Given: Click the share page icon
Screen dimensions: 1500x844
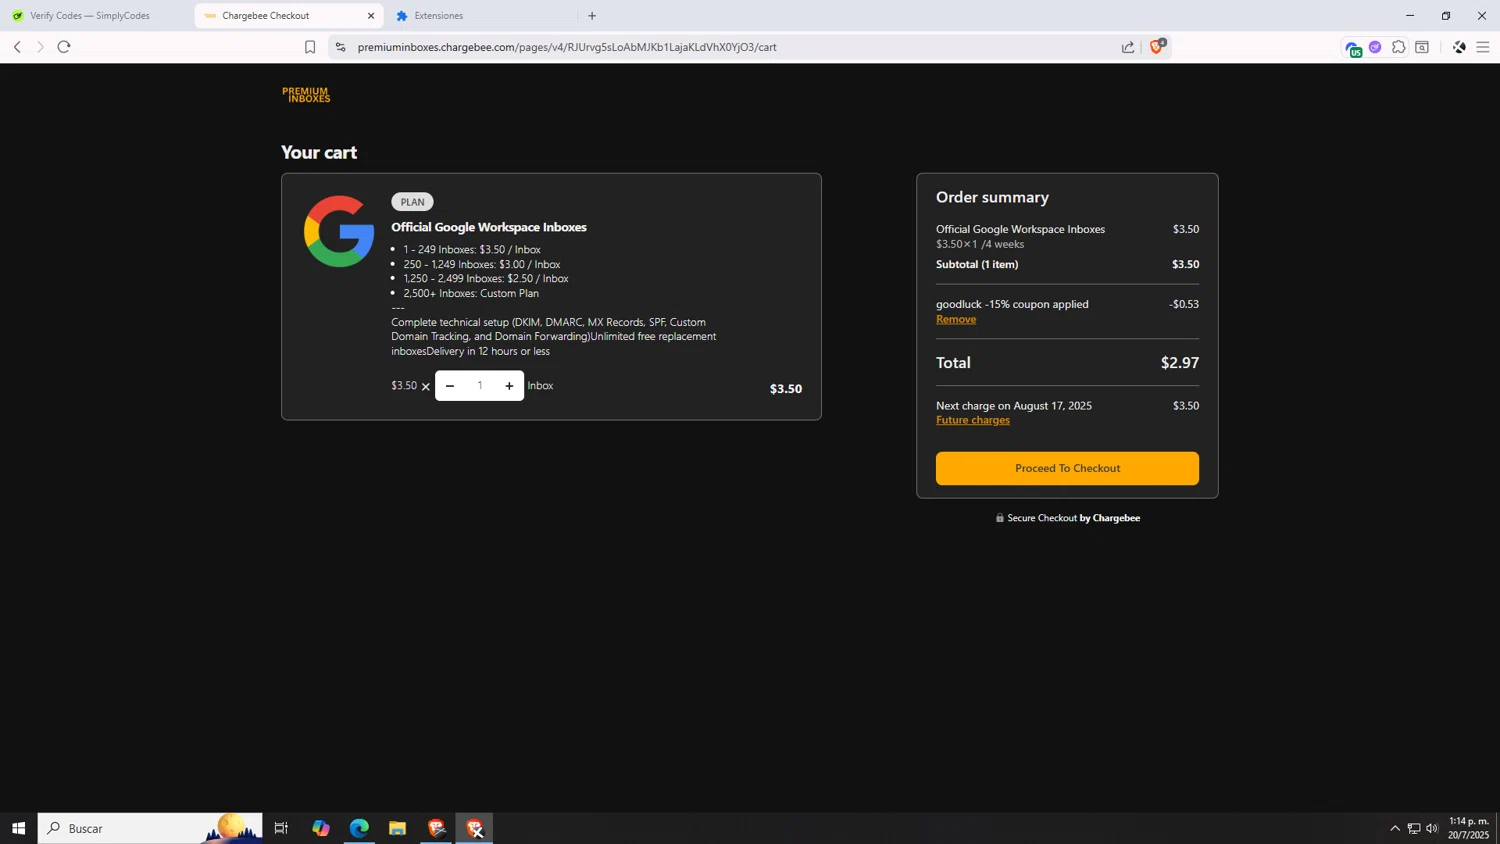Looking at the screenshot, I should 1128,47.
